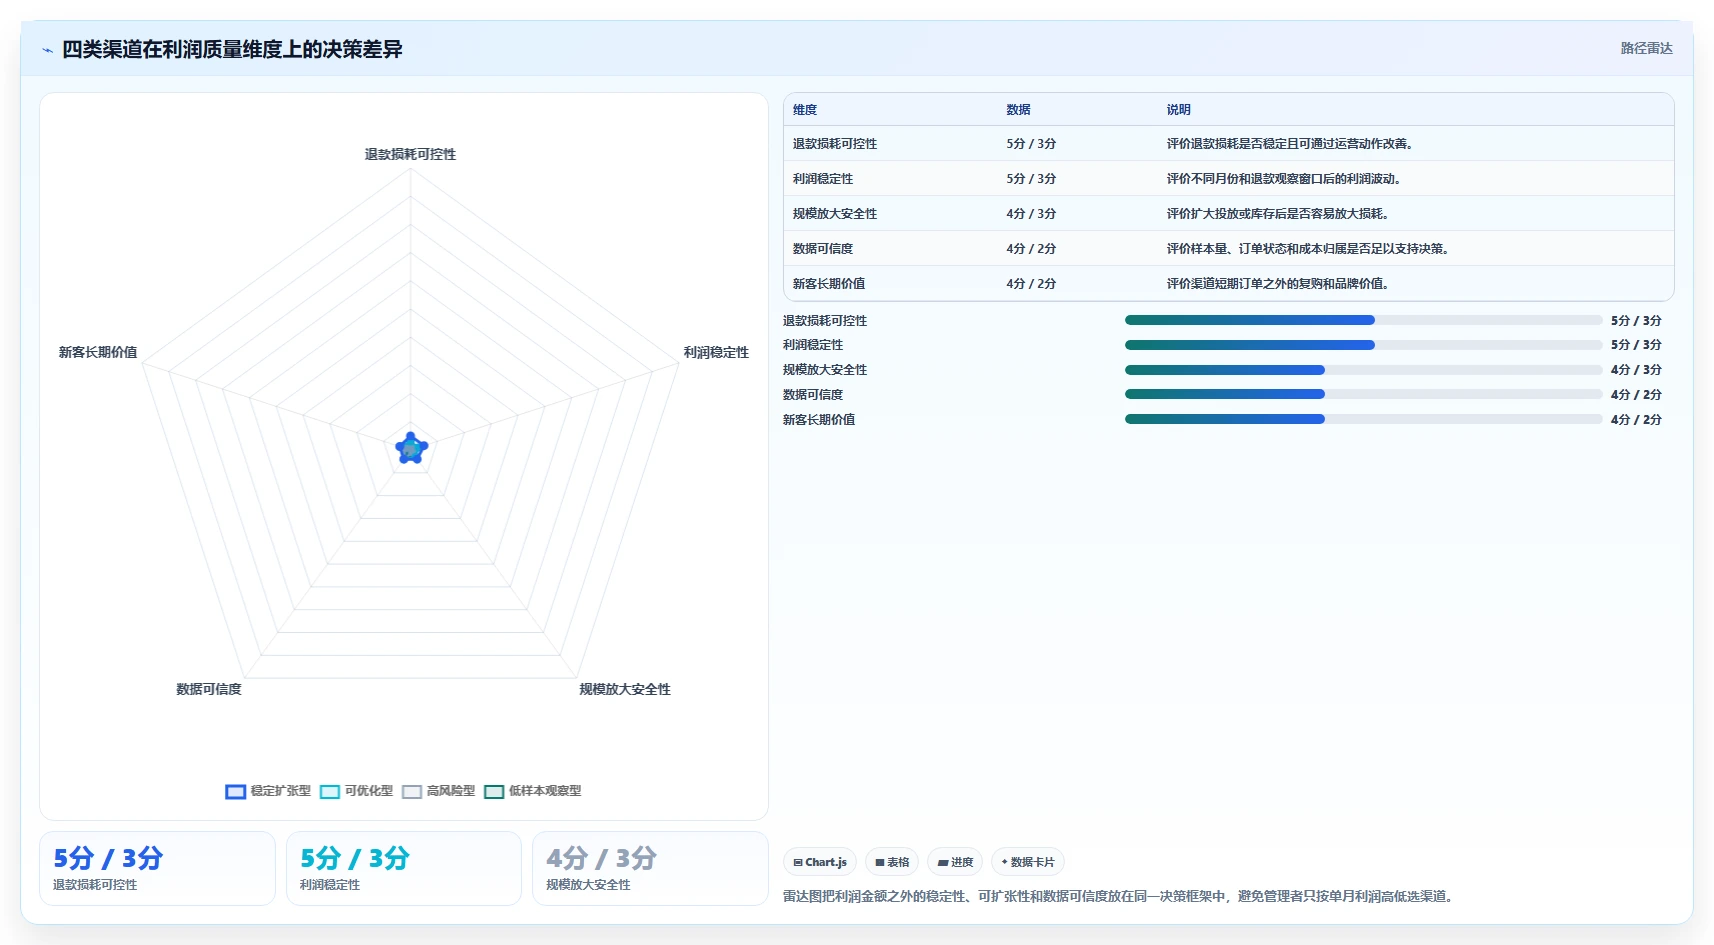Click the 评价不同月份和退款观察窗口 description cell
Viewport: 1714px width, 945px height.
click(x=1283, y=179)
